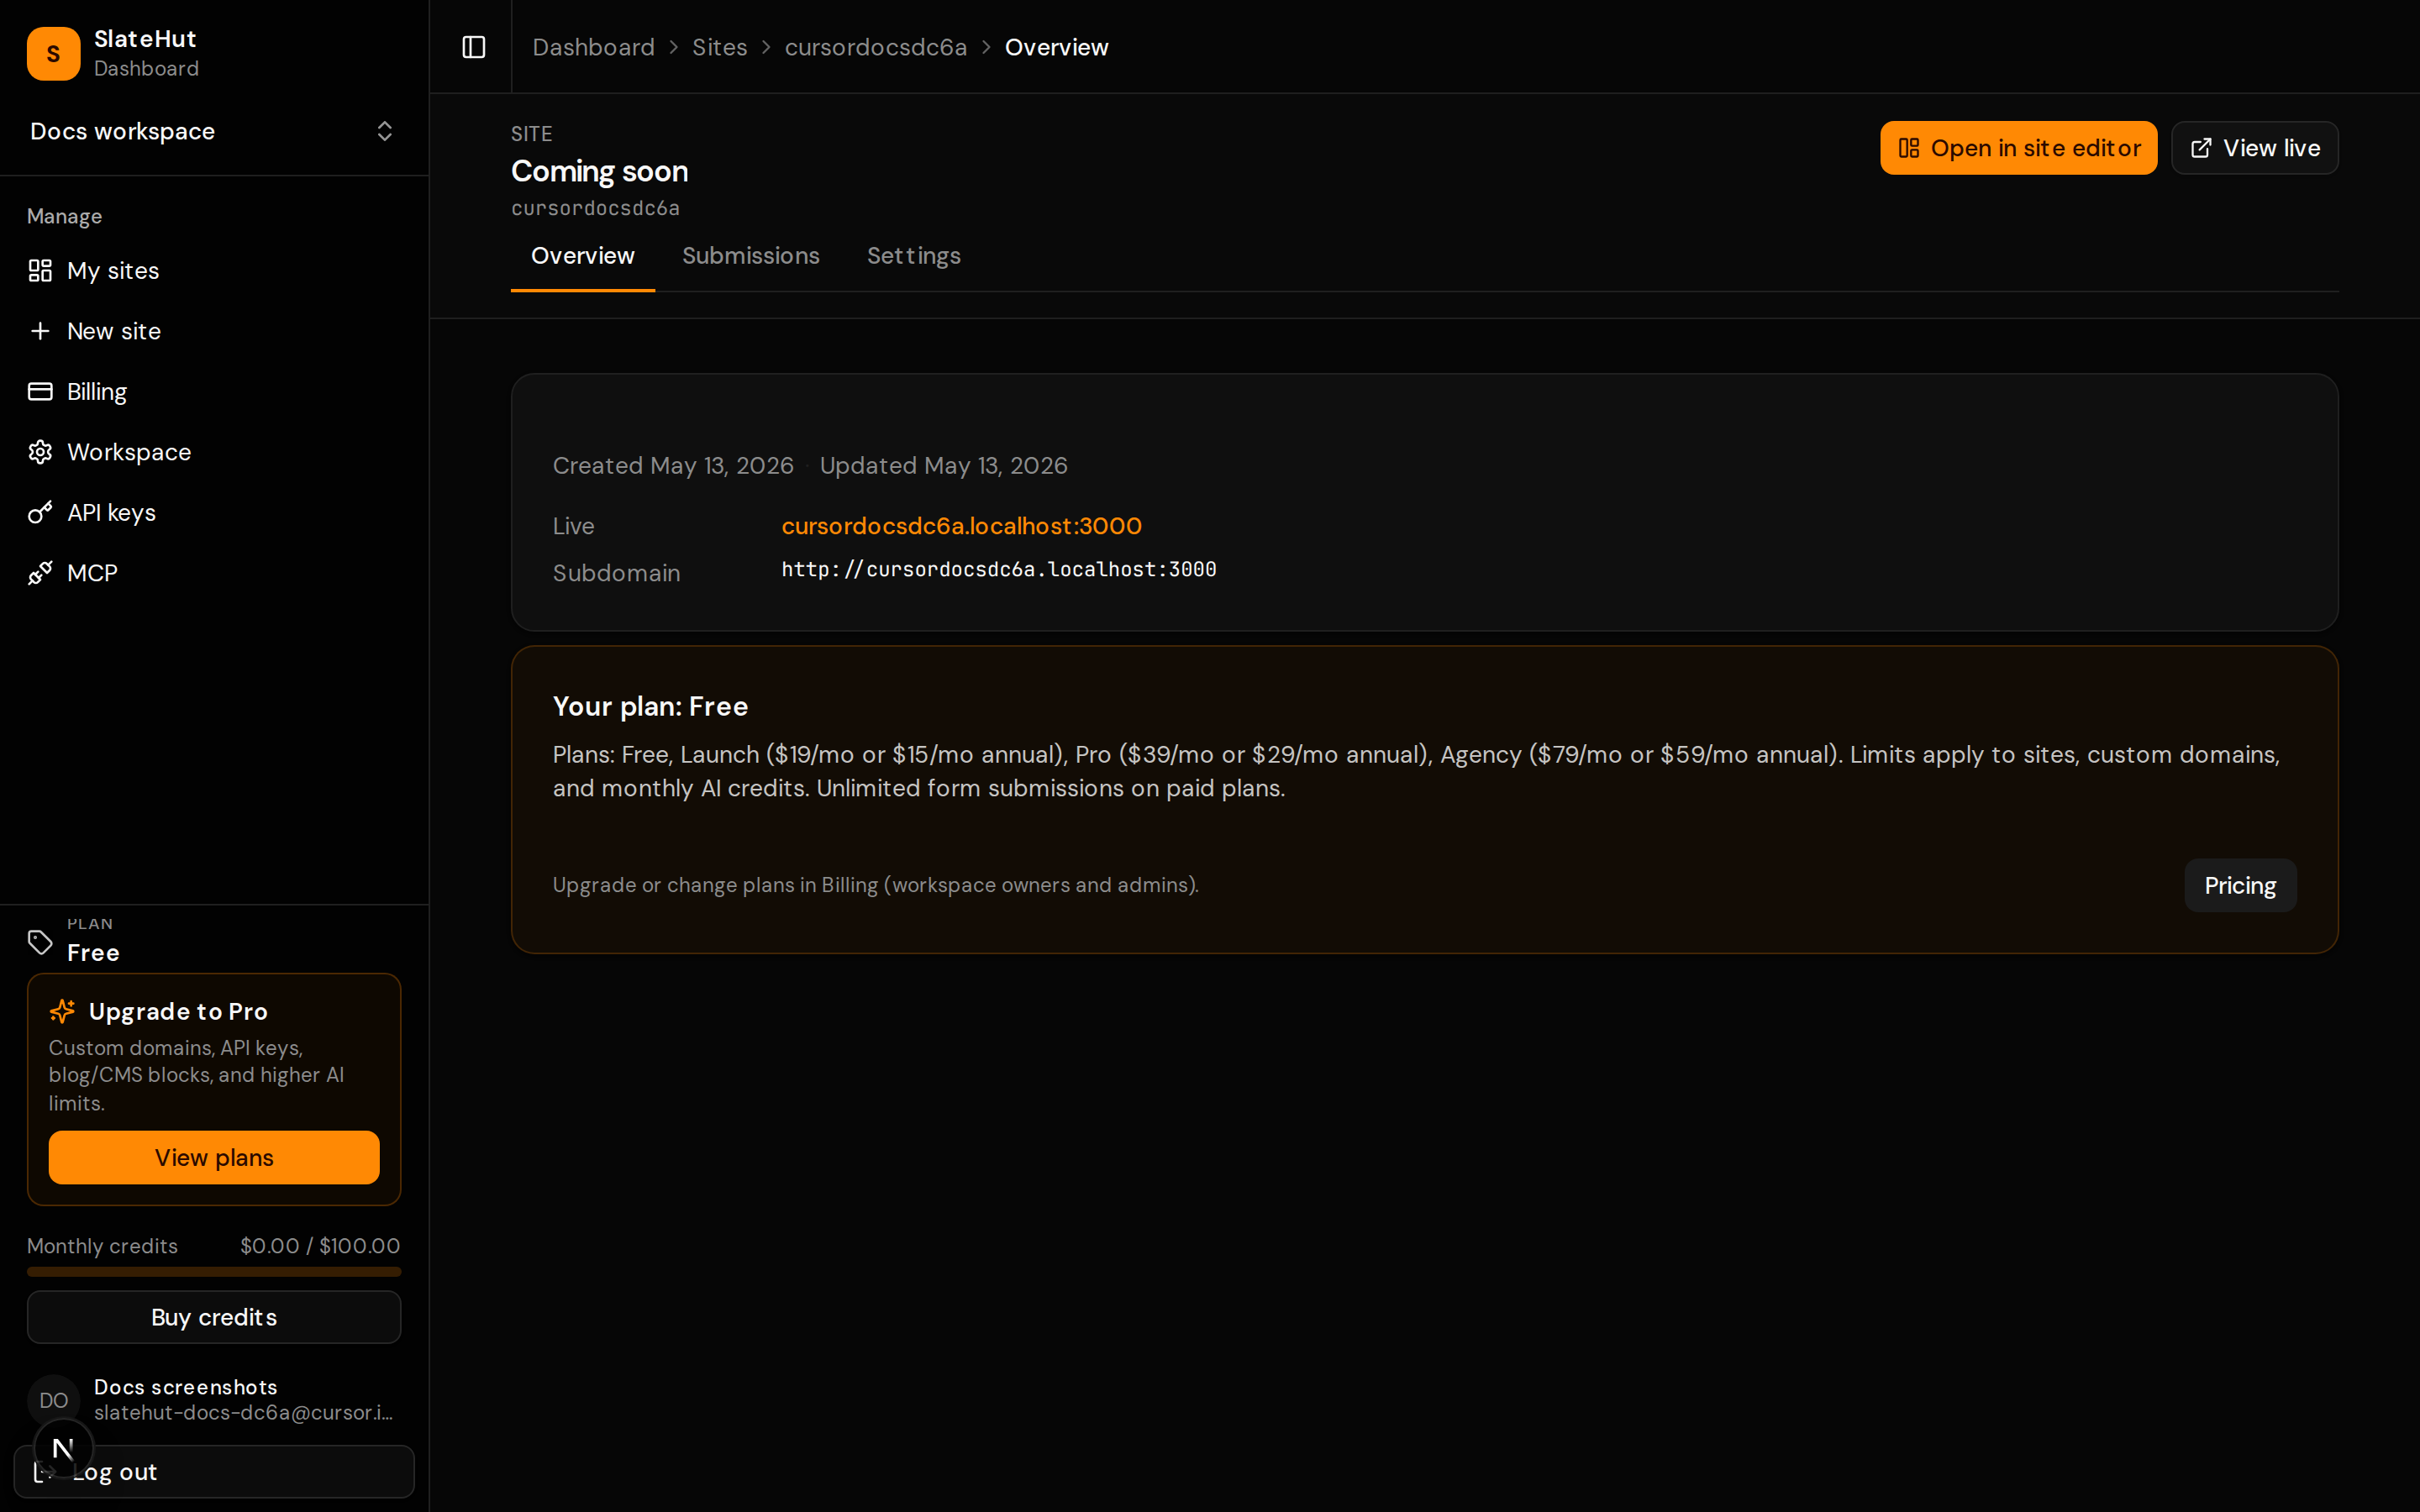Viewport: 2420px width, 1512px height.
Task: Click the SlateHut orange logo icon
Action: [x=53, y=53]
